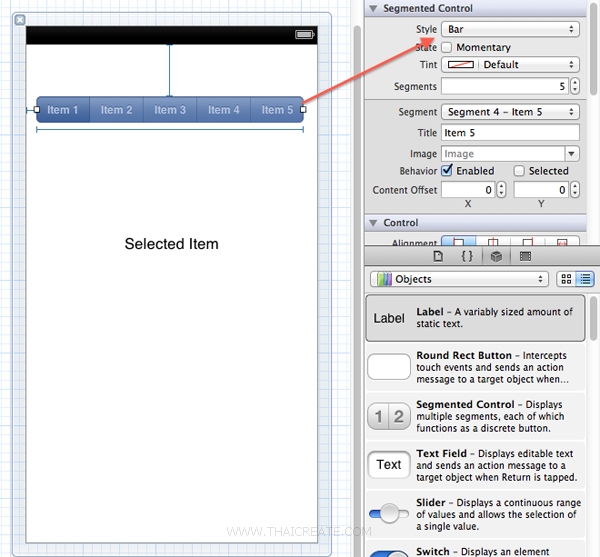This screenshot has height=557, width=600.
Task: Click the Content Offset Y stepper
Action: (x=574, y=190)
